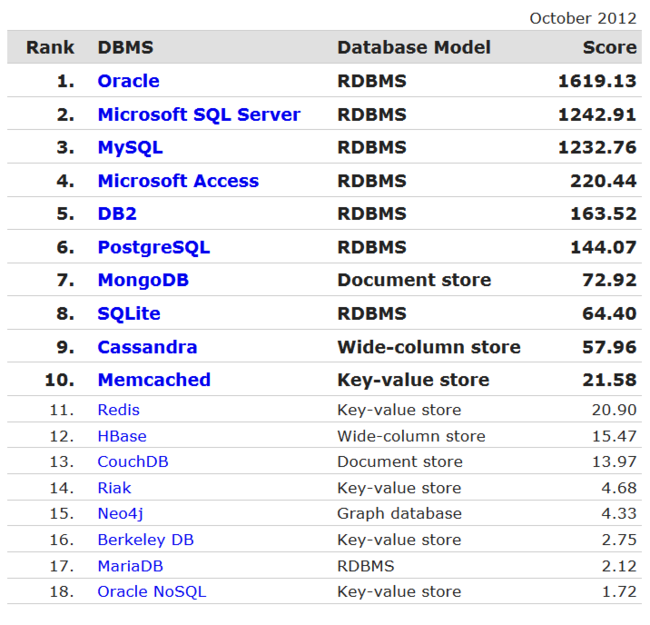Click rank number 18.
Viewport: 650px width, 625px height.
coord(62,591)
